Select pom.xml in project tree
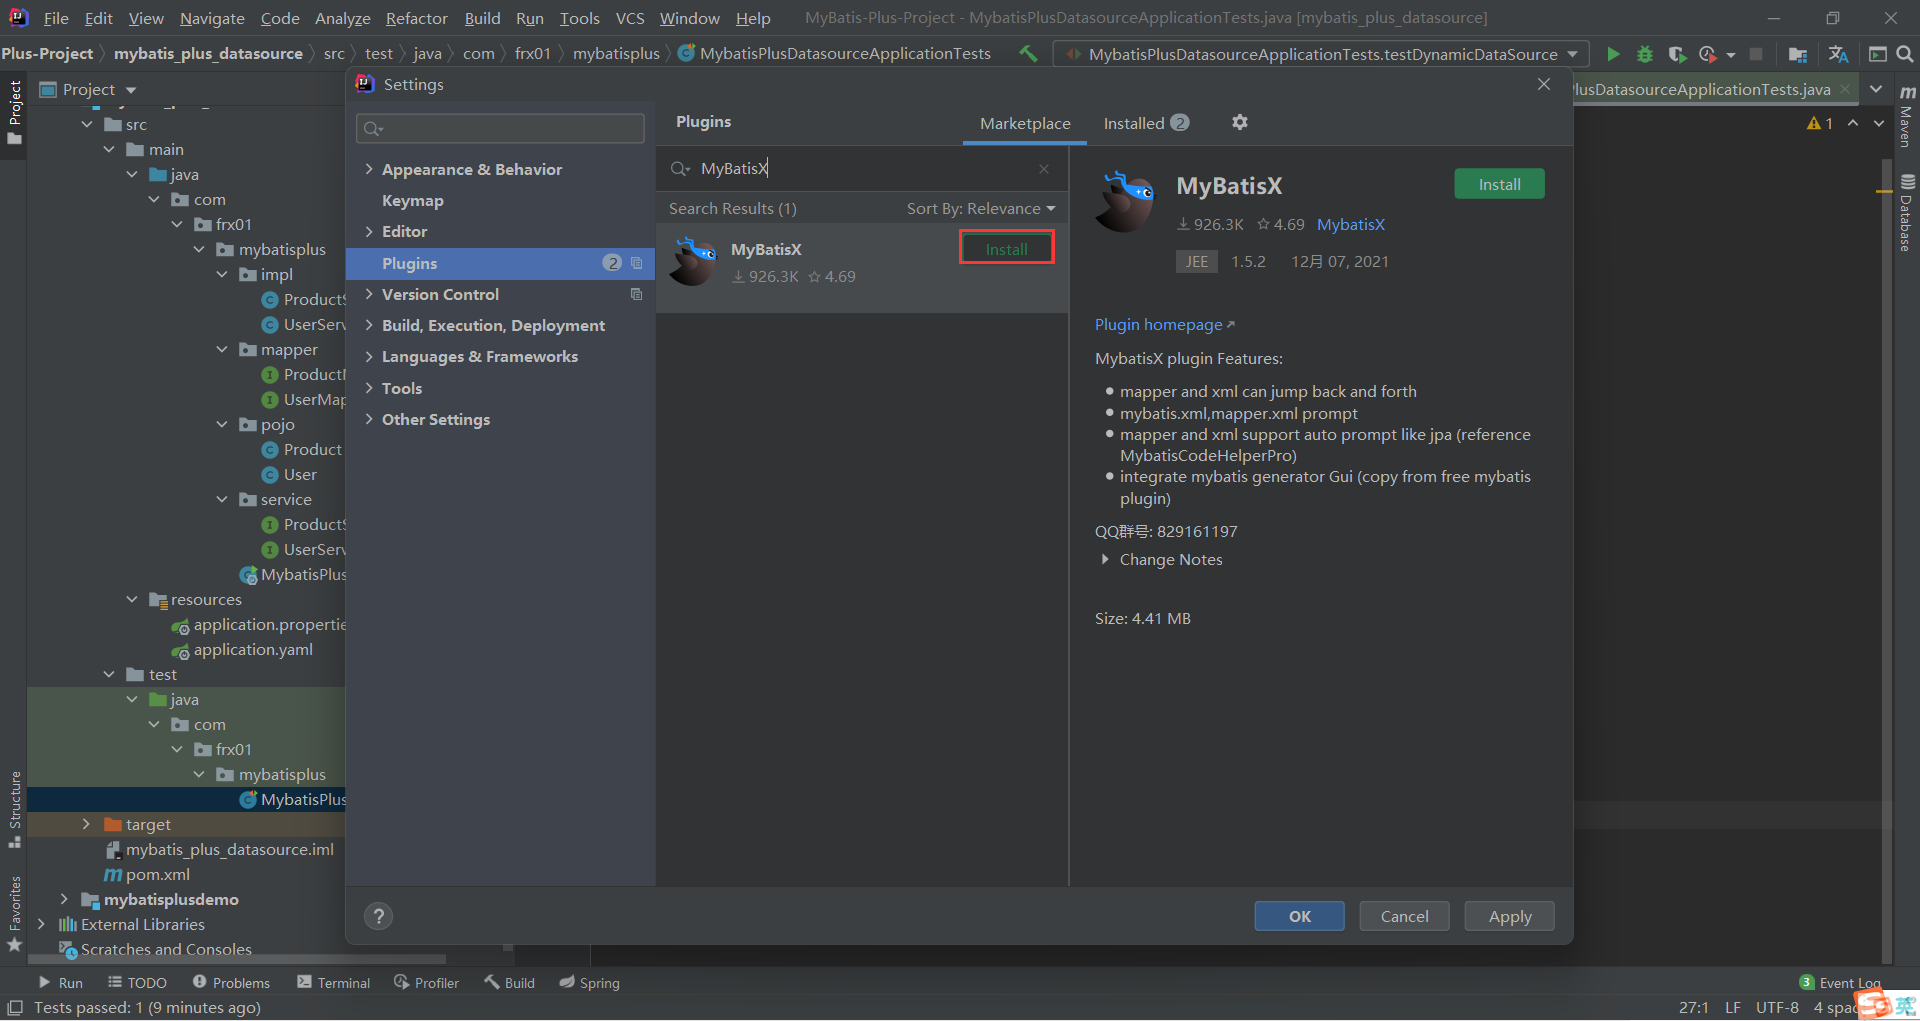This screenshot has height=1021, width=1920. coord(157,874)
